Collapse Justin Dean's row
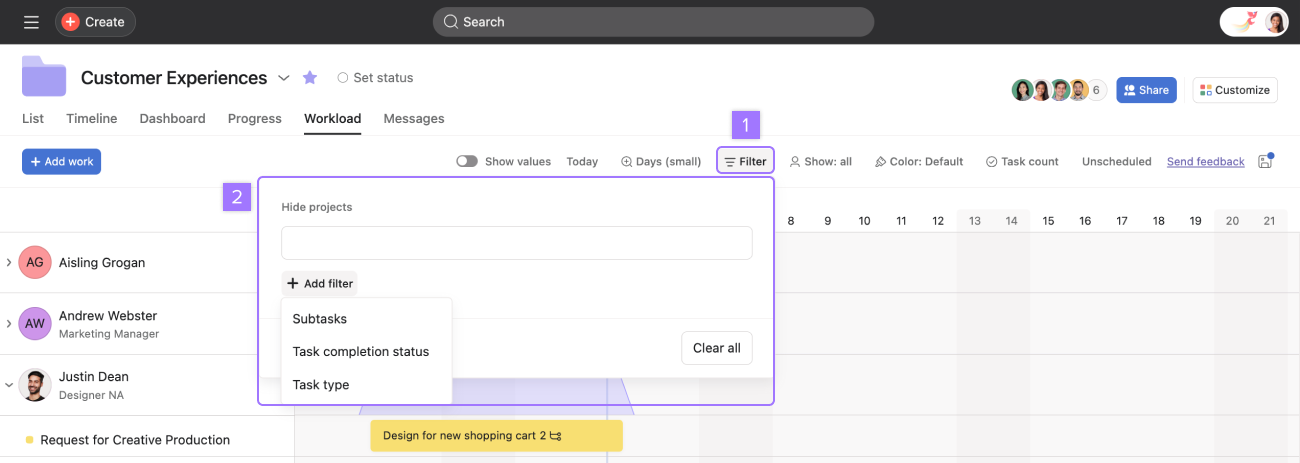This screenshot has width=1300, height=463. point(9,385)
